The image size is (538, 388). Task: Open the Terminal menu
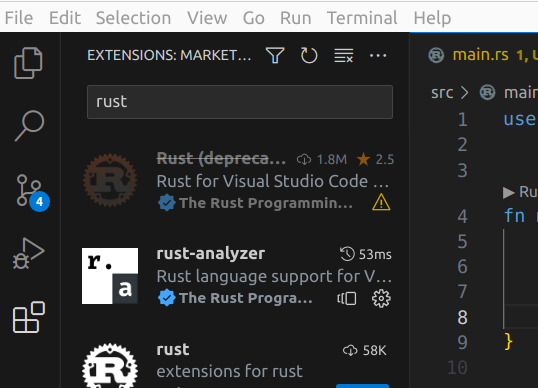(362, 18)
